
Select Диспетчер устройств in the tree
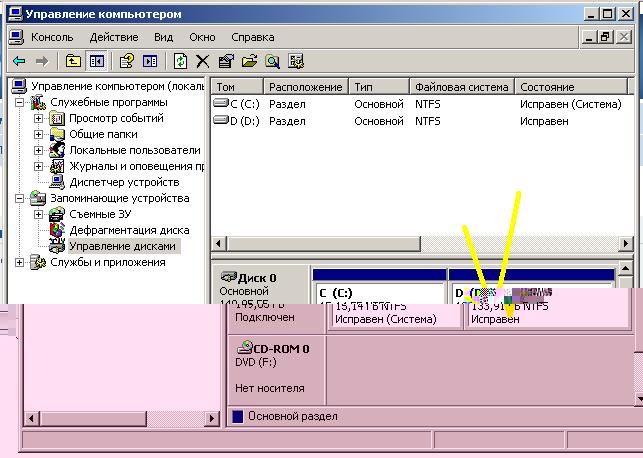coord(124,182)
